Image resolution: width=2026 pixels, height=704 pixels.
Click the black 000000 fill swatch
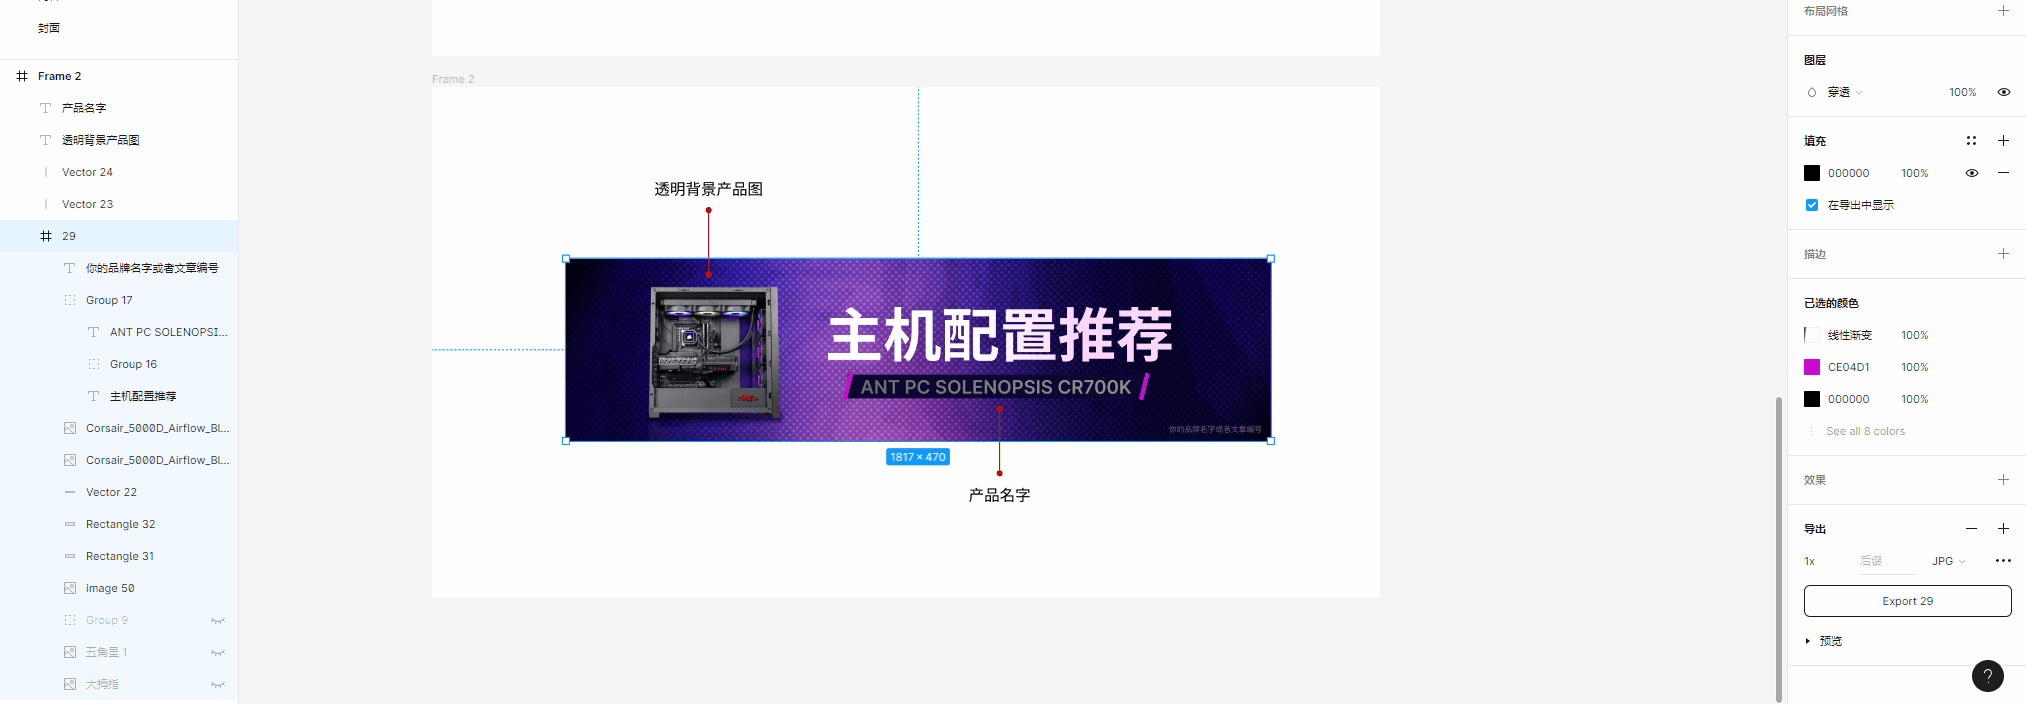point(1812,173)
